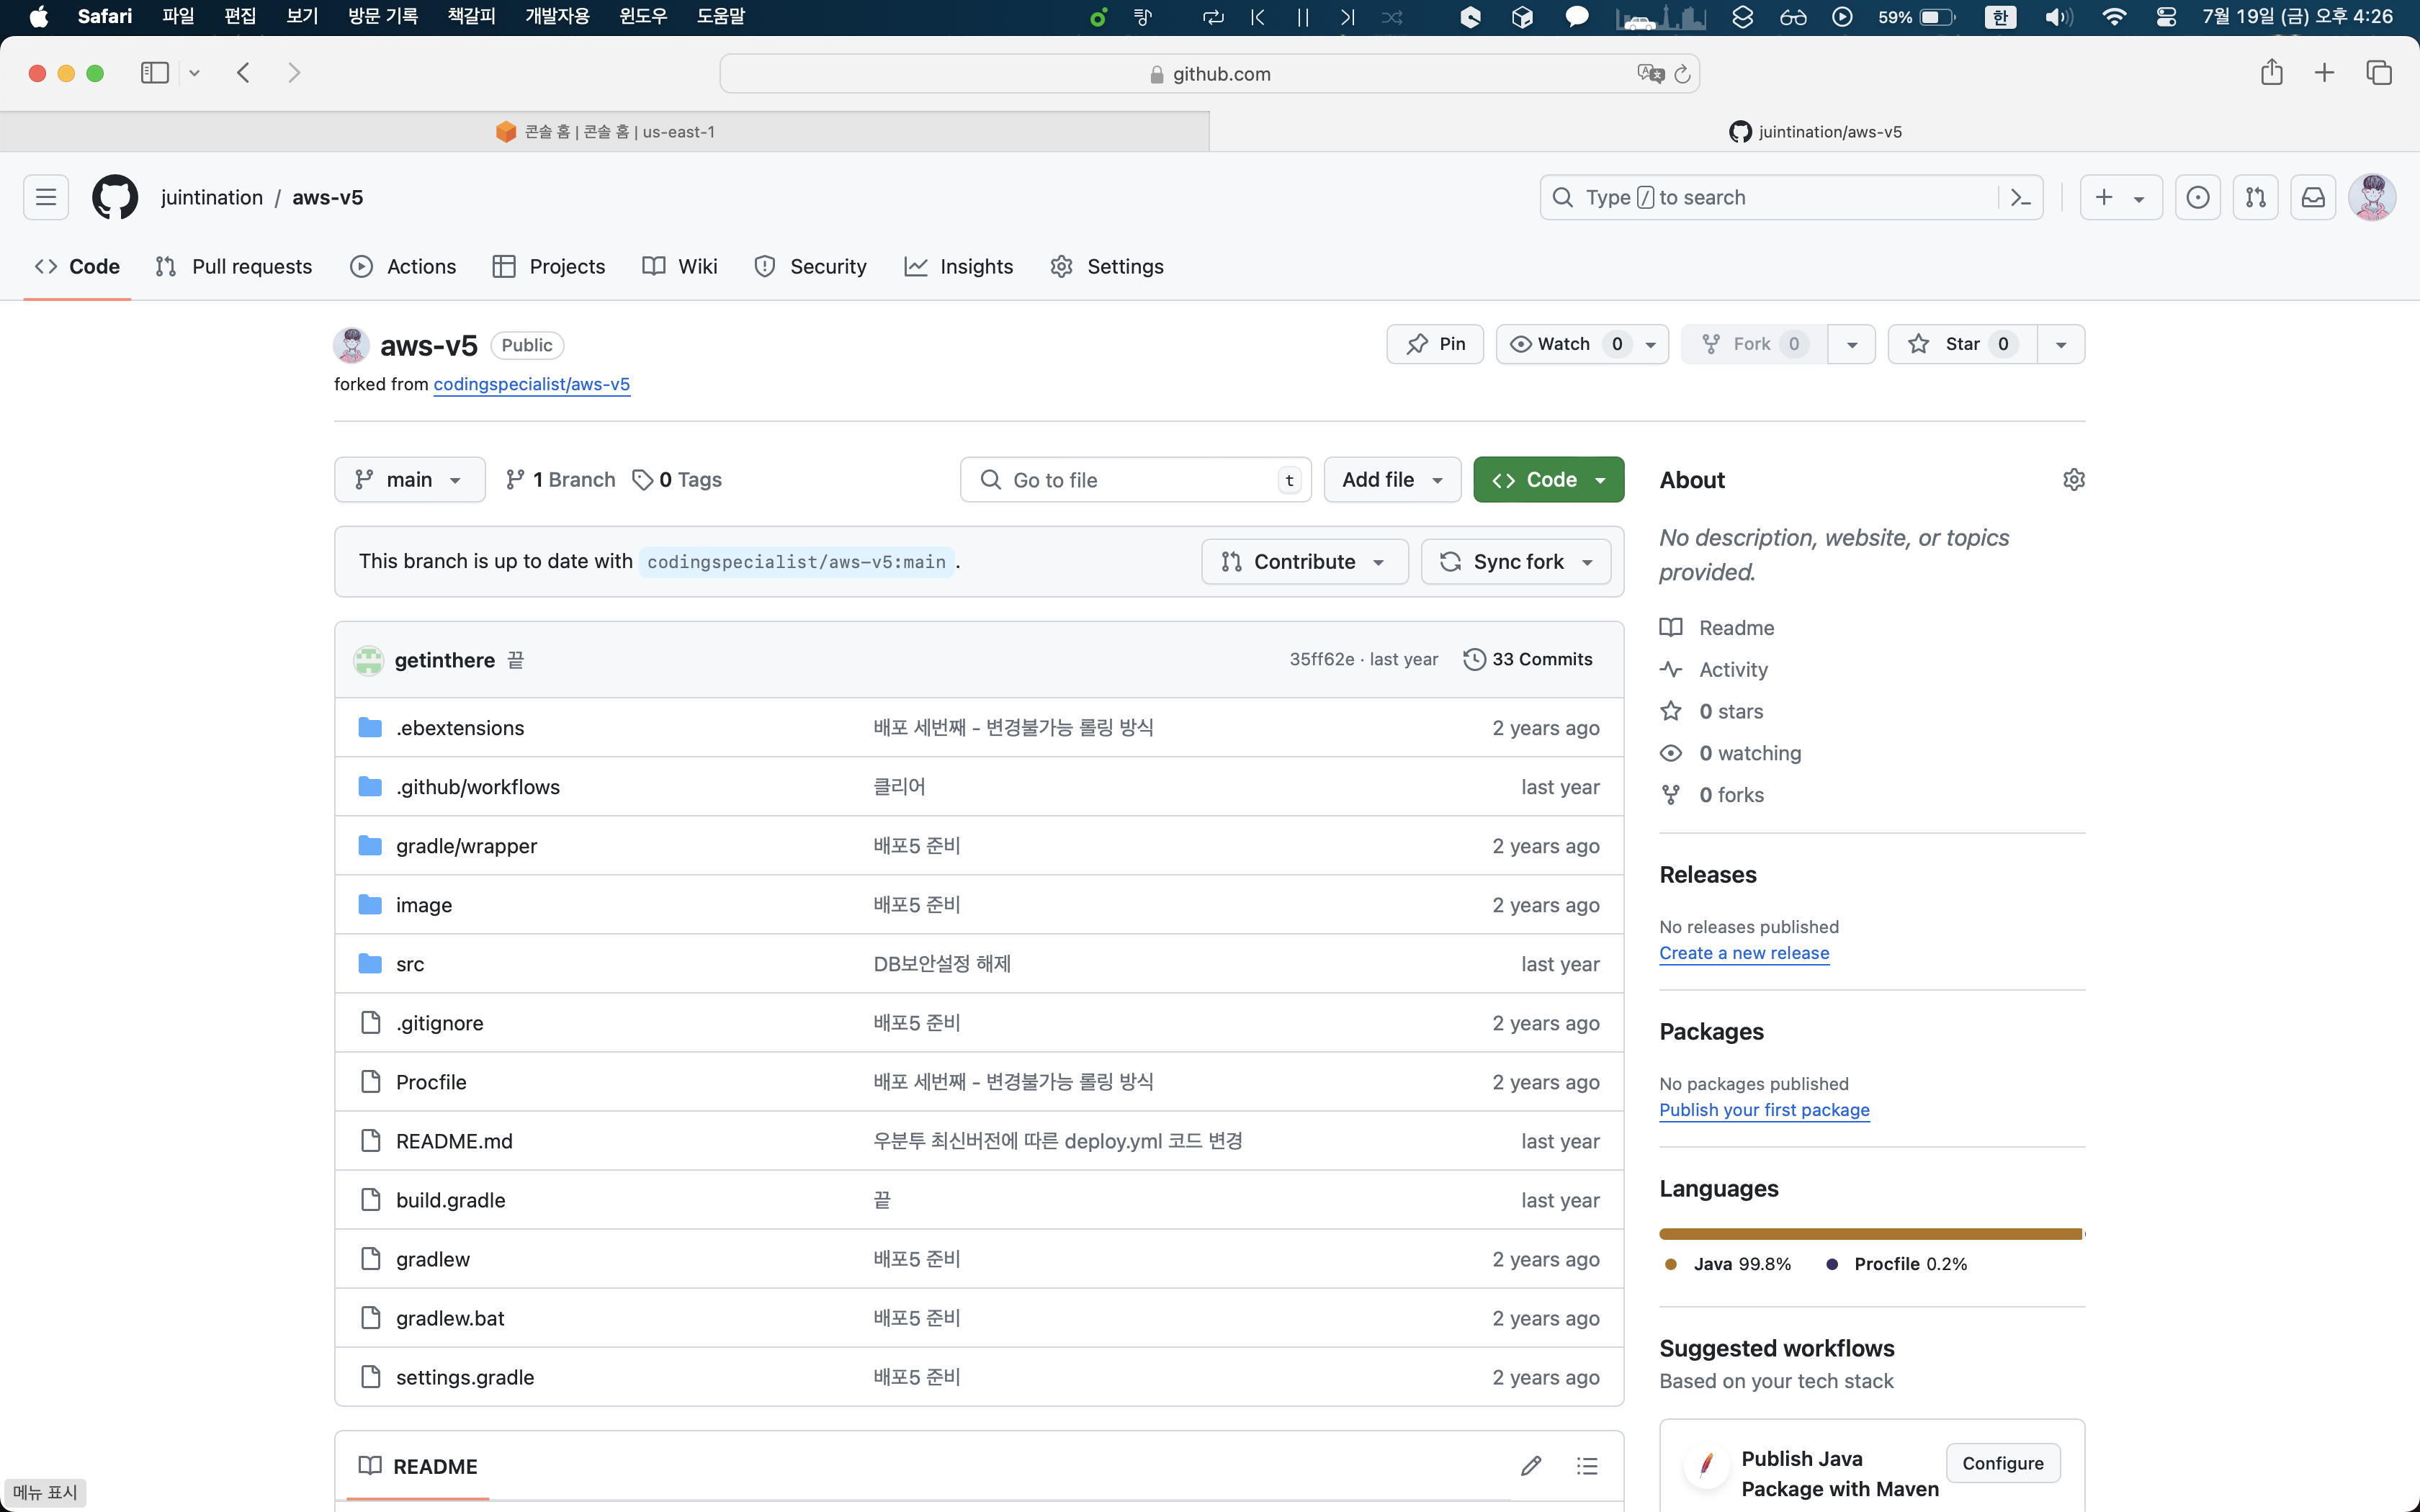2420x1512 pixels.
Task: Open README outline list icon
Action: (x=1587, y=1466)
